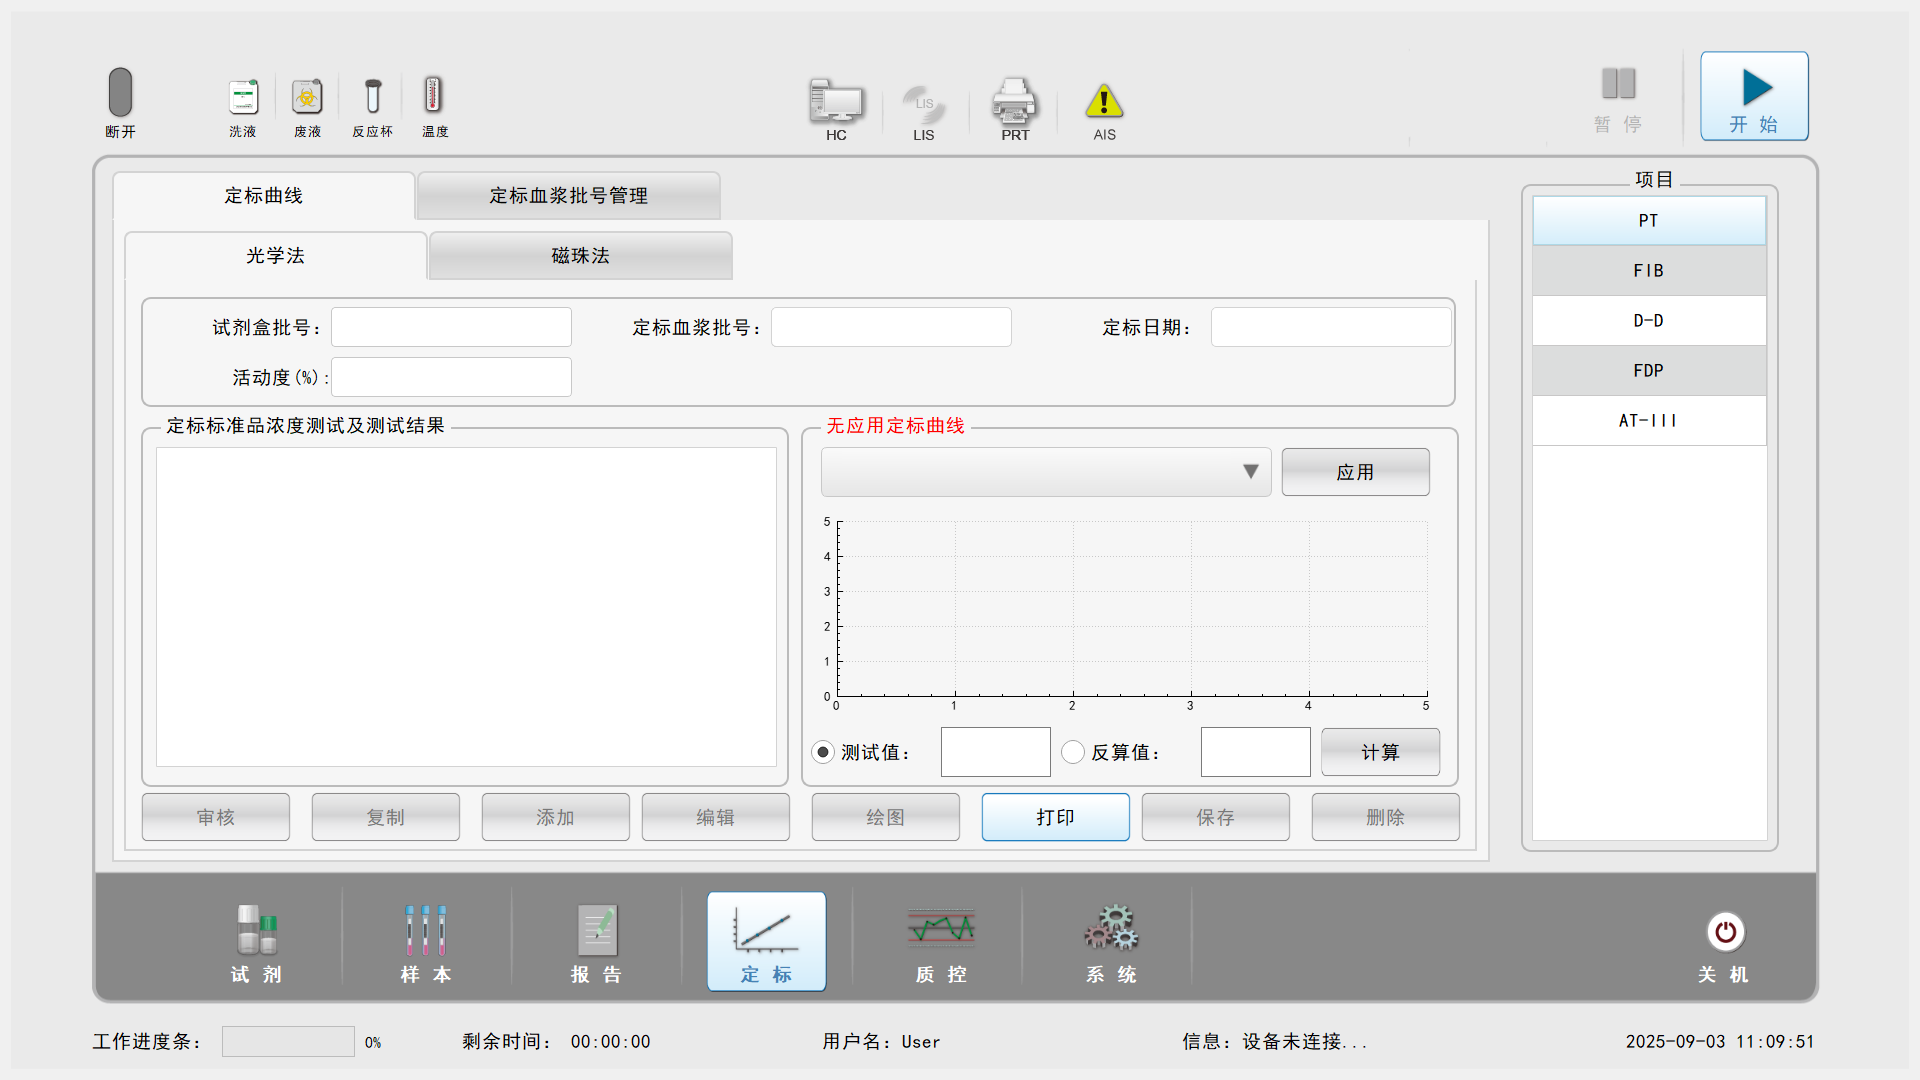The image size is (1920, 1080).
Task: Check the 废液 waste liquid icon
Action: coord(307,97)
